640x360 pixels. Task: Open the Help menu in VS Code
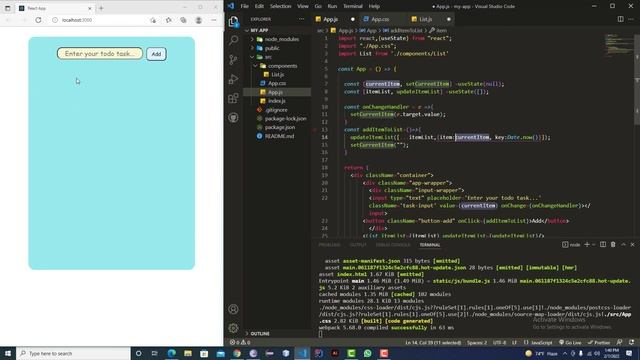click(374, 6)
